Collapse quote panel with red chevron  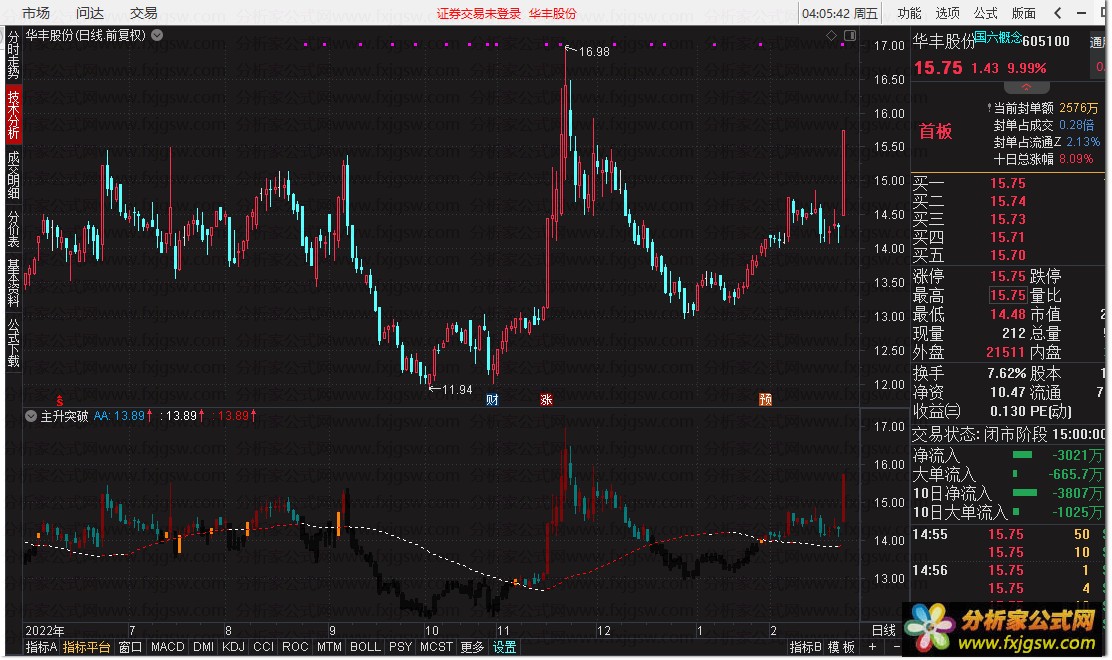pyautogui.click(x=1025, y=86)
